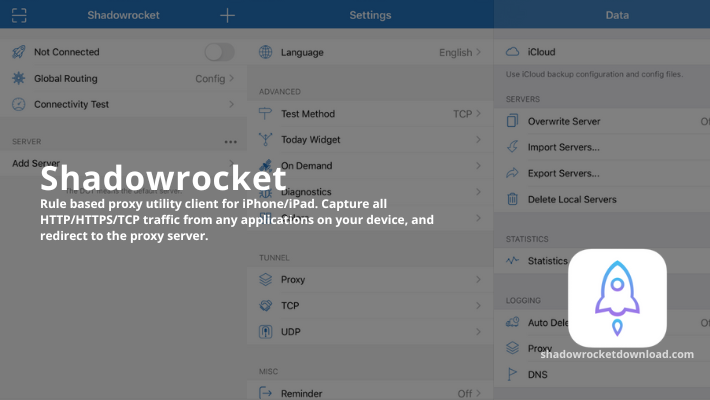Select the Data header title
The width and height of the screenshot is (710, 400).
point(617,15)
